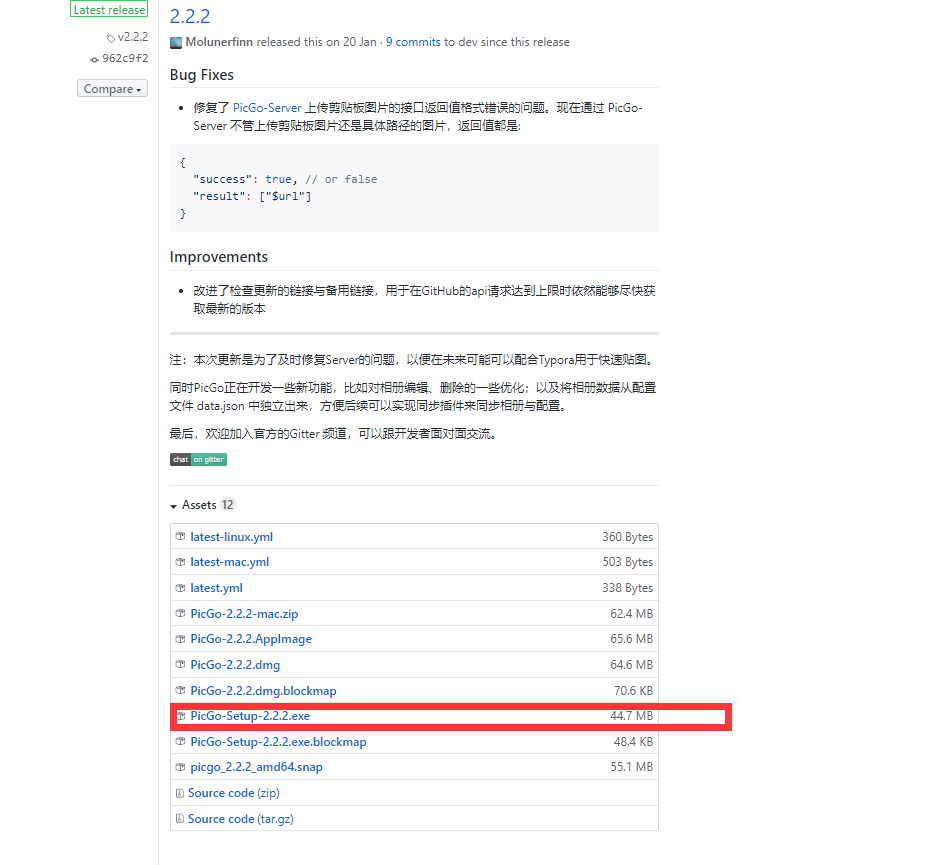Open the PicGo-Server link in Bug Fixes

(267, 107)
